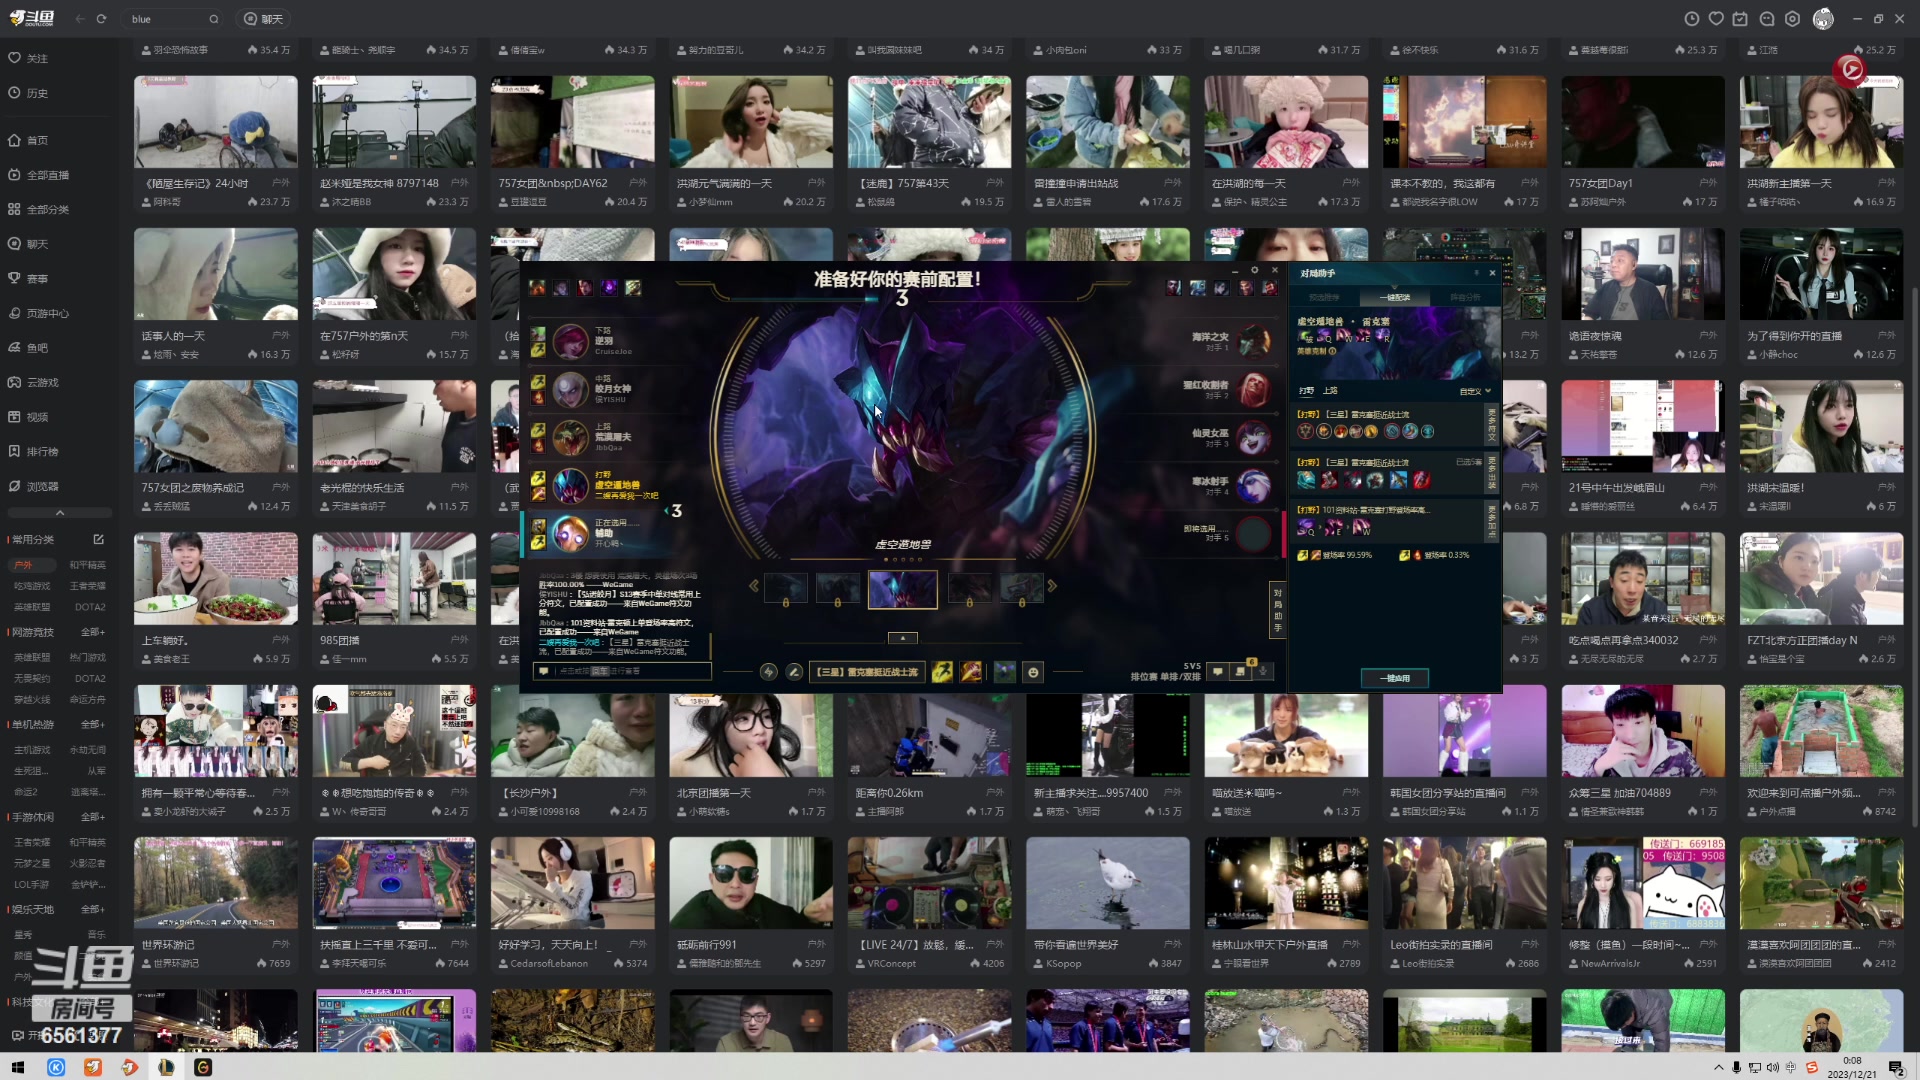Expand the skin panel with the up arrow
The width and height of the screenshot is (1920, 1080).
click(x=902, y=638)
